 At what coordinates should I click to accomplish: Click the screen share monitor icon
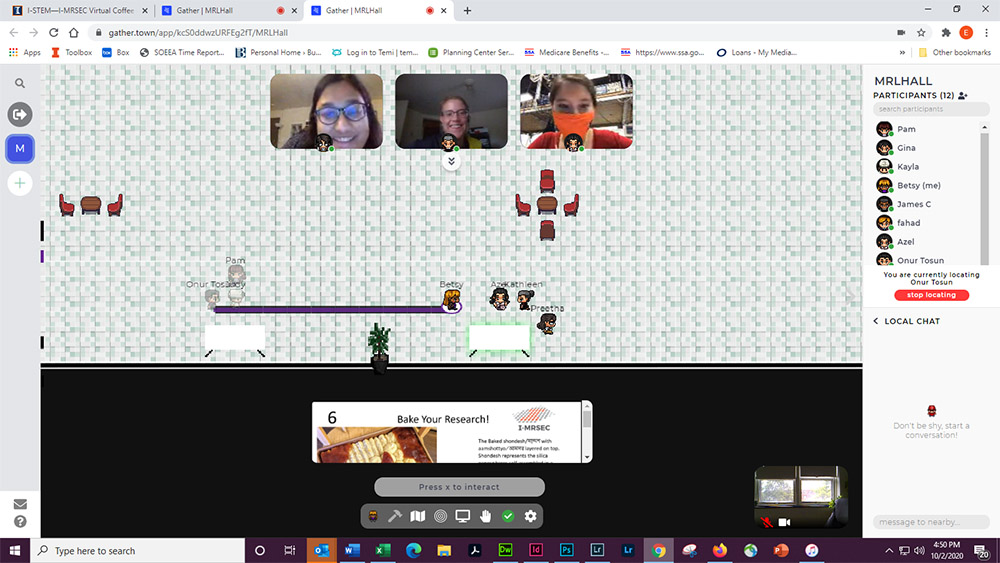click(x=463, y=516)
